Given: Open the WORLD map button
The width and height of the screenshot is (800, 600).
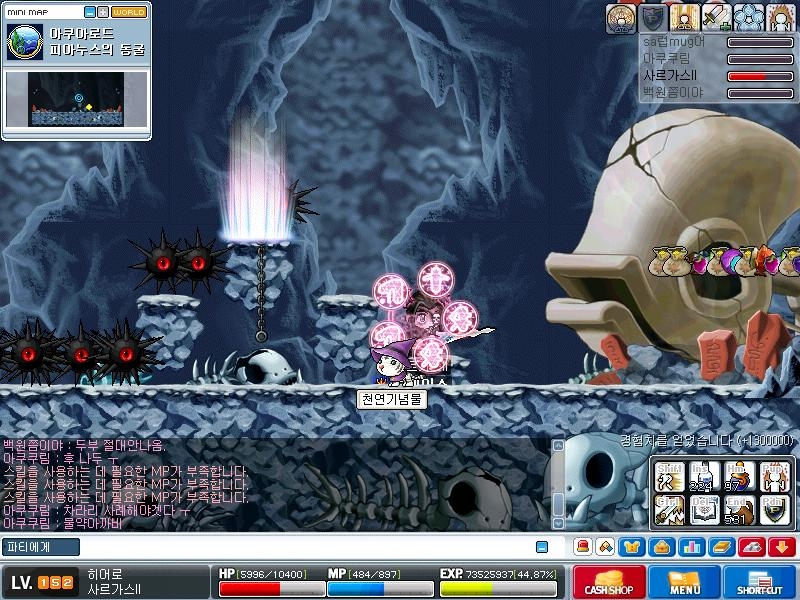Looking at the screenshot, I should tap(129, 12).
